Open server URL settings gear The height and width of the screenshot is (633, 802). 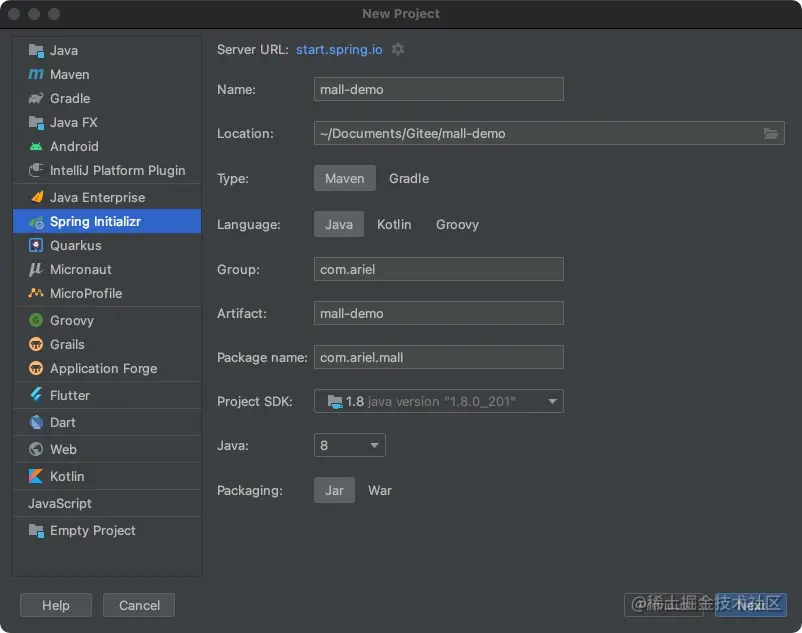pyautogui.click(x=398, y=49)
